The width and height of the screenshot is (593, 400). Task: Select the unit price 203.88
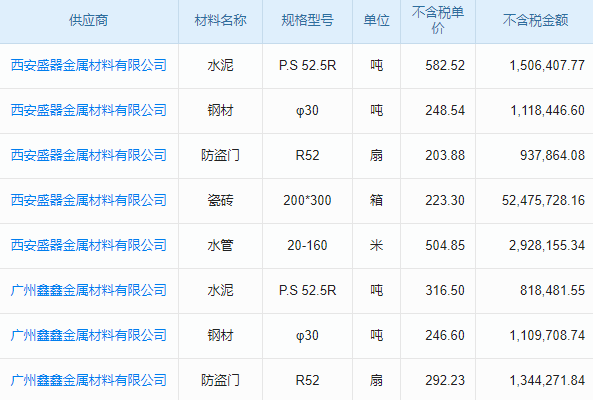point(445,155)
